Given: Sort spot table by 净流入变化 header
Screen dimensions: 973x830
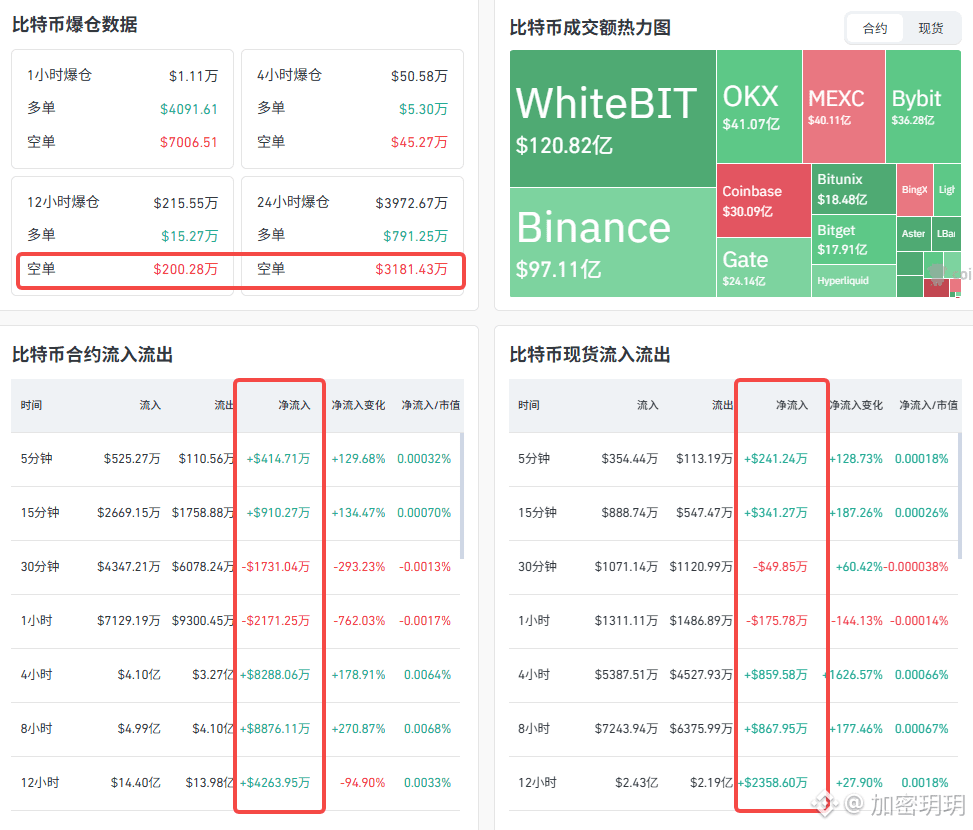Looking at the screenshot, I should click(x=856, y=405).
